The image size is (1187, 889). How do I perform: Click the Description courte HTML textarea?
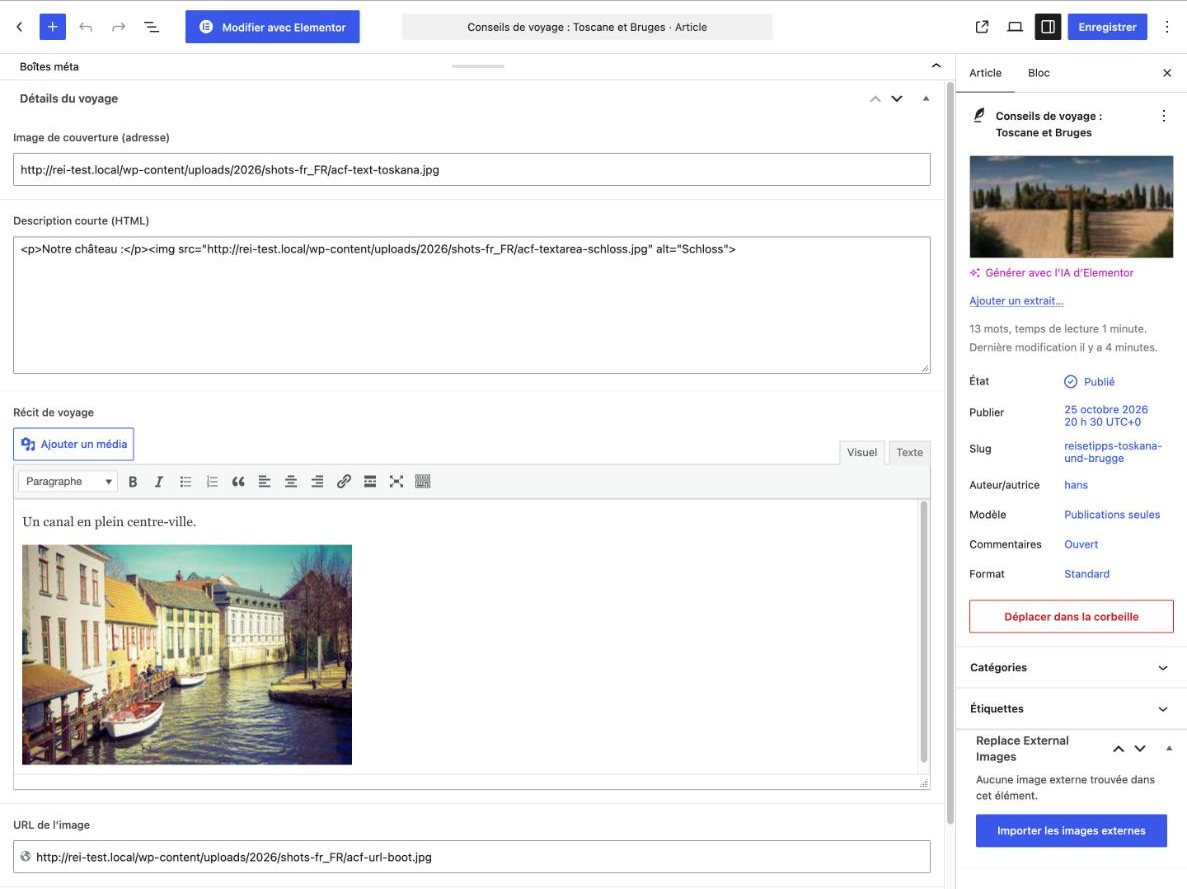[472, 305]
